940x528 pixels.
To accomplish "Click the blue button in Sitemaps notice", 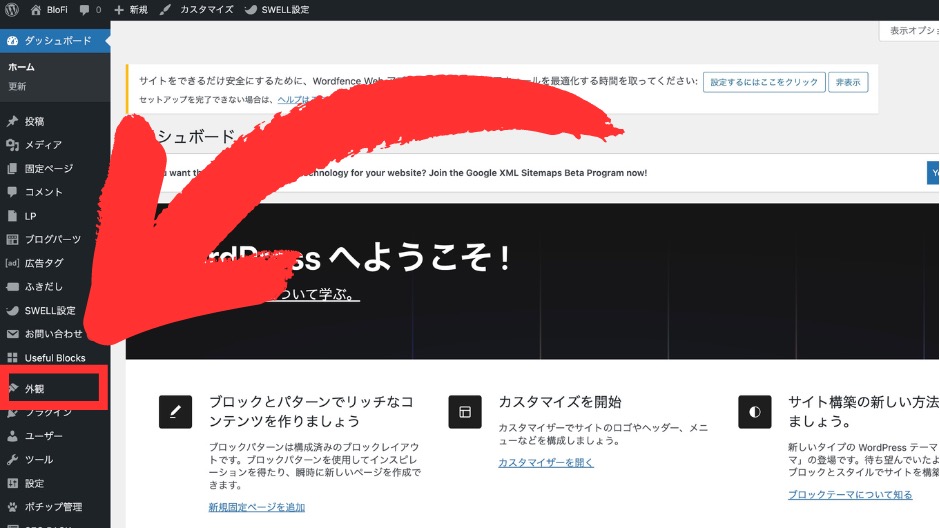I will (x=933, y=173).
